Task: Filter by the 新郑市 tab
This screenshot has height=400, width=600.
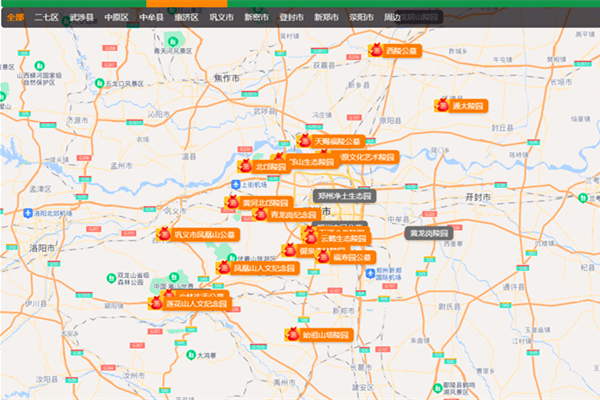Action: point(326,17)
